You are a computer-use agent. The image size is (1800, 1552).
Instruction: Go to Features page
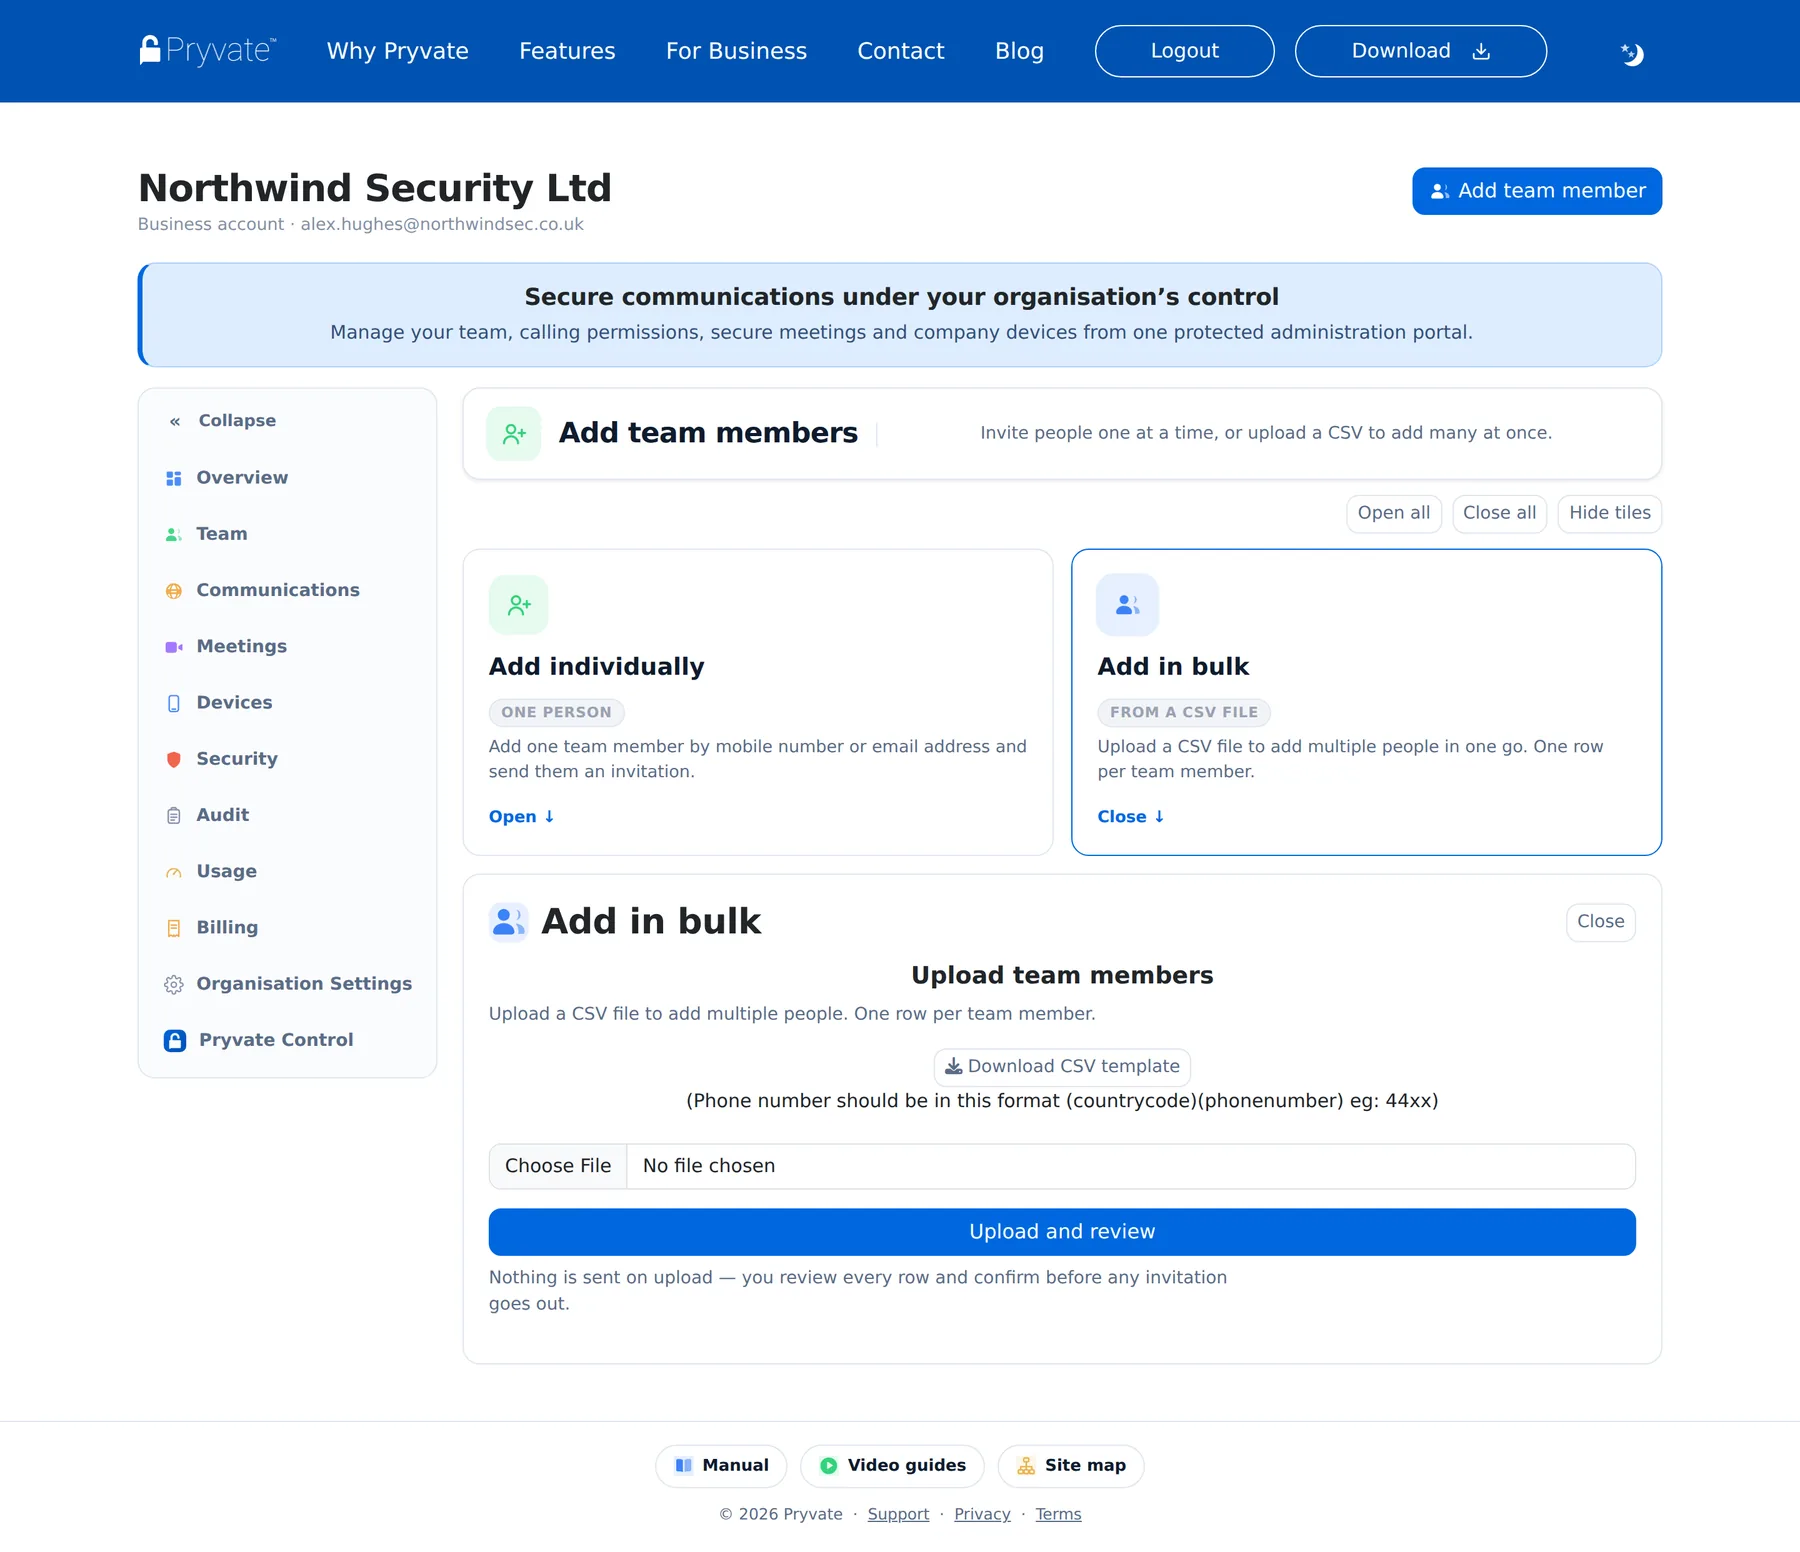[x=567, y=51]
